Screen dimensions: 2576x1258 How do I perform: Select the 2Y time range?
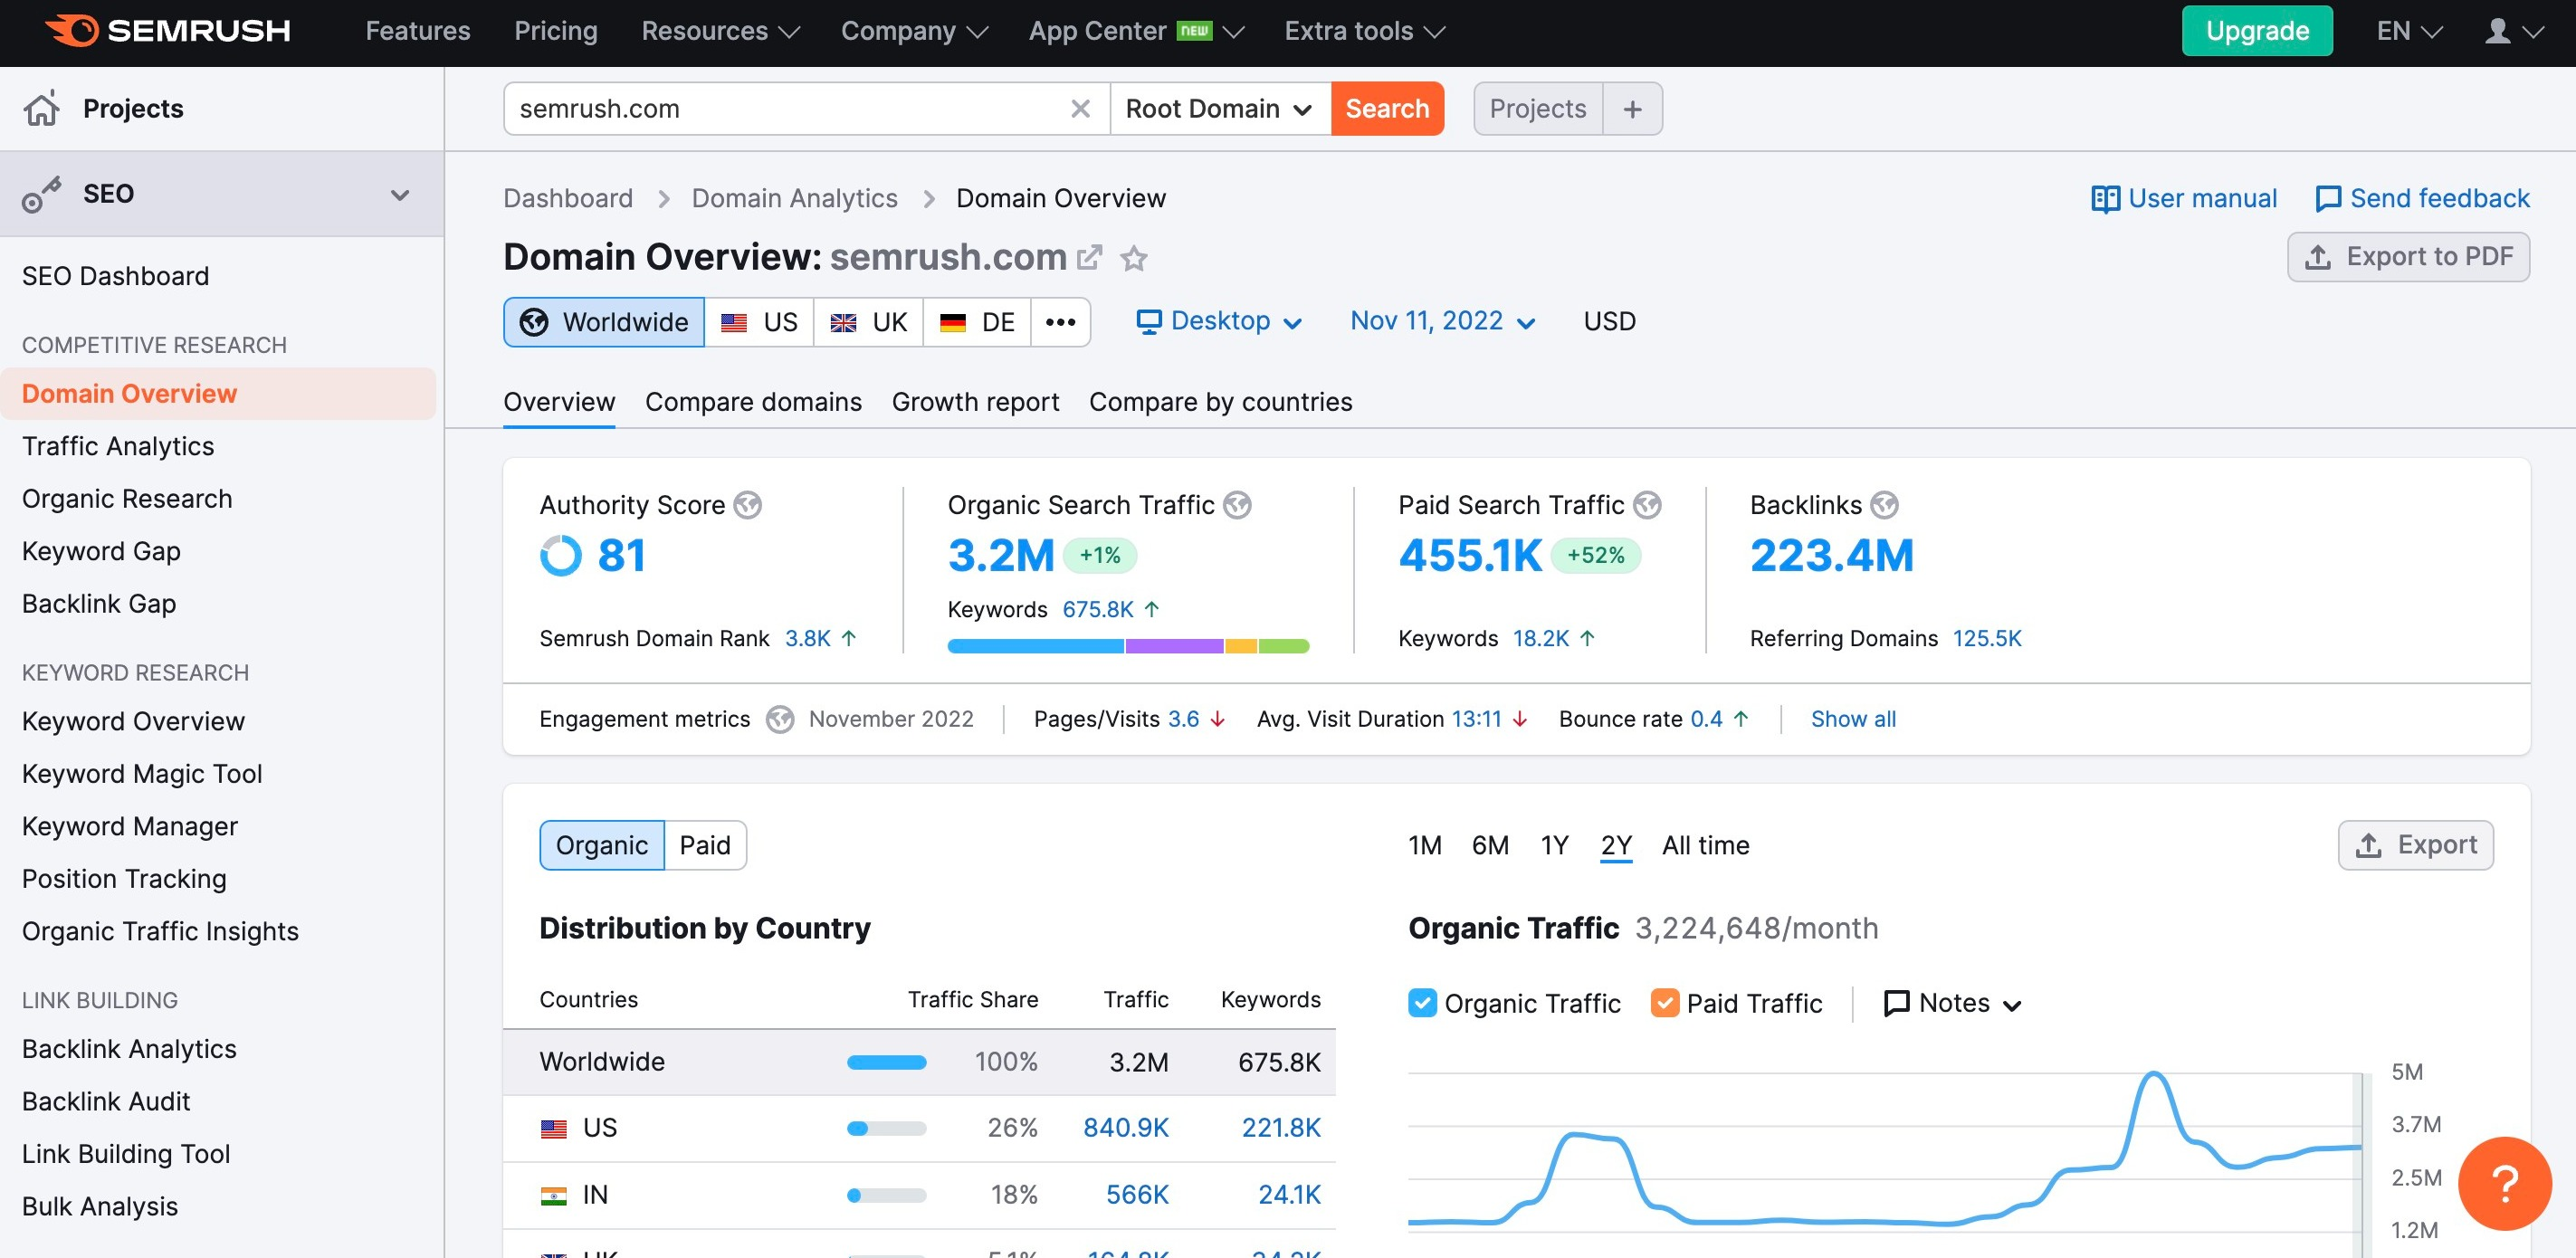[1616, 845]
